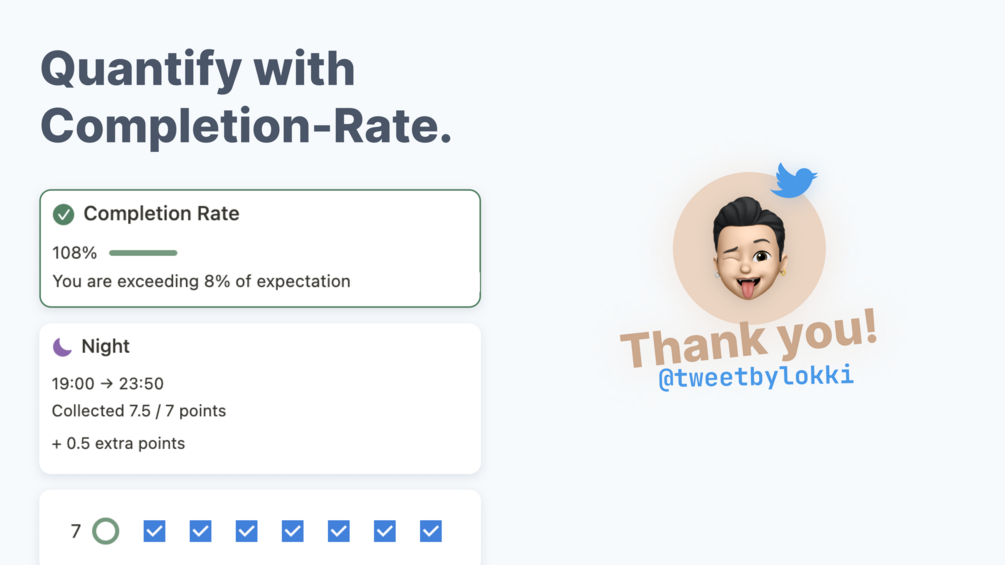Toggle the second blue checkbox in the row
Screen dimensions: 1005x565
coord(201,531)
